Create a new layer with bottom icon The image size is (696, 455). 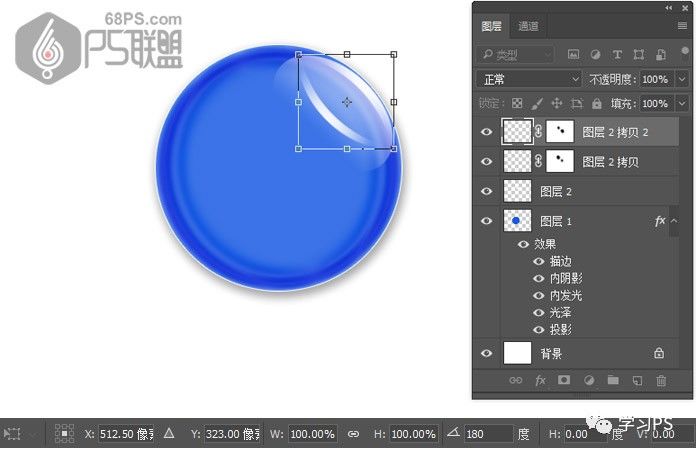pos(637,381)
